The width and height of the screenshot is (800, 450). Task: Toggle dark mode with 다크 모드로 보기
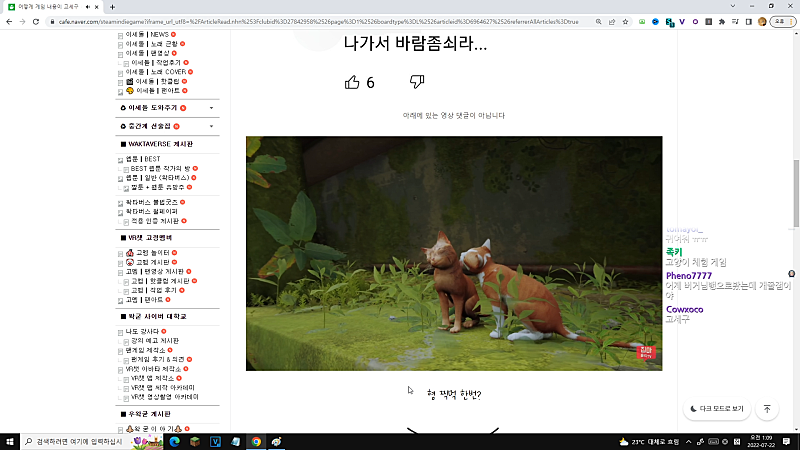tap(717, 409)
